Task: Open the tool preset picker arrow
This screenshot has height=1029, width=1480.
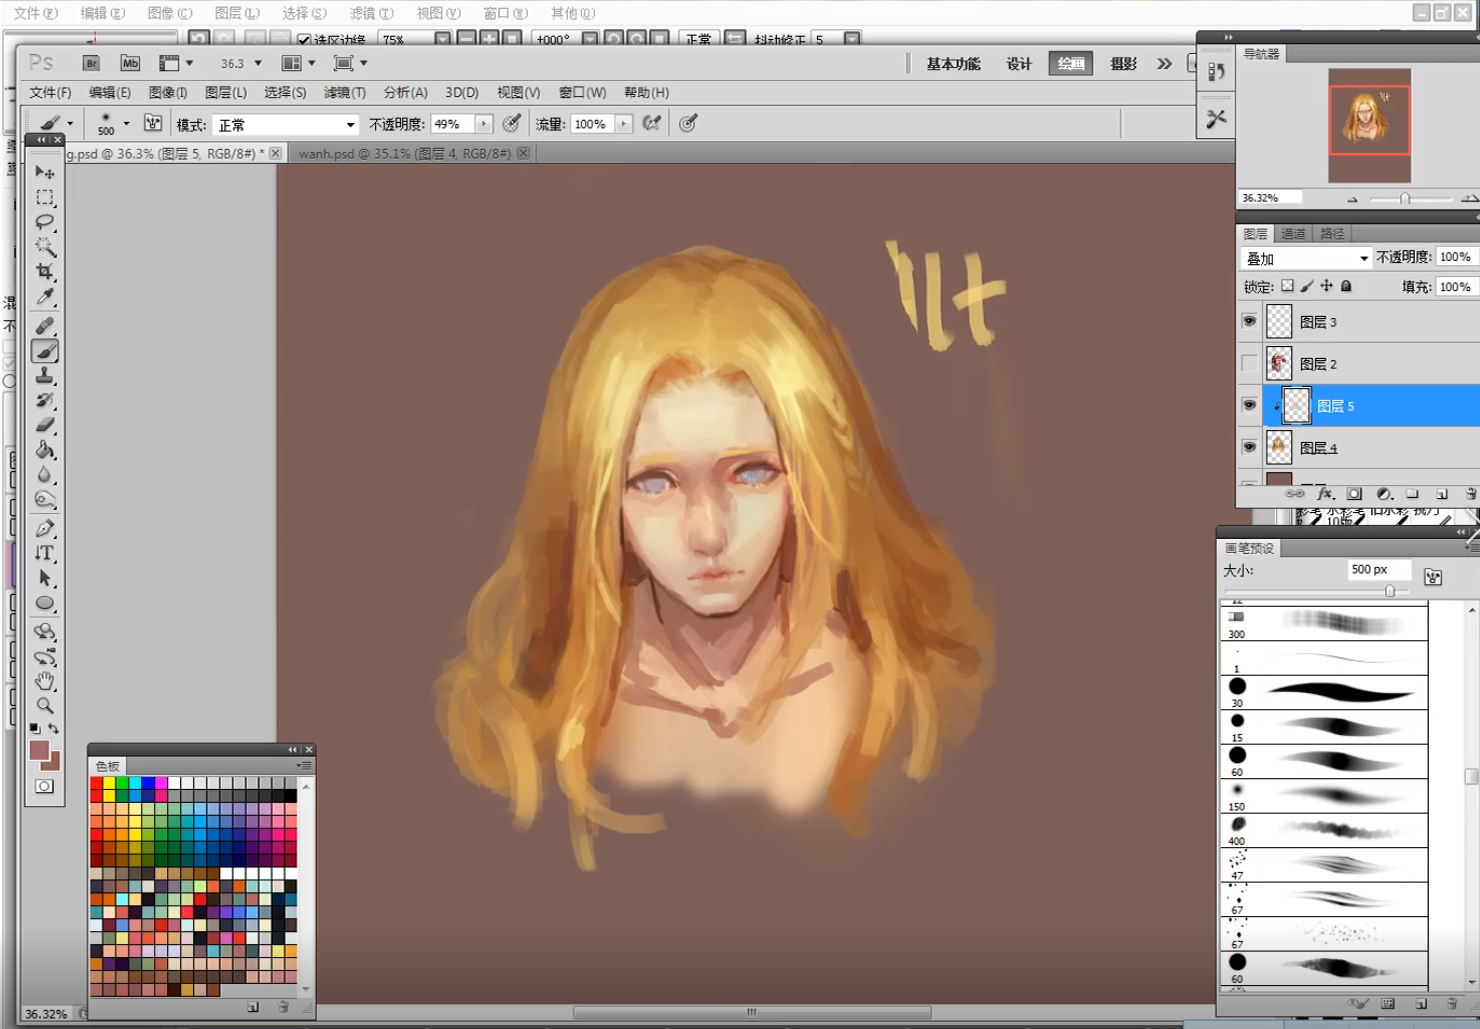Action: pos(69,123)
